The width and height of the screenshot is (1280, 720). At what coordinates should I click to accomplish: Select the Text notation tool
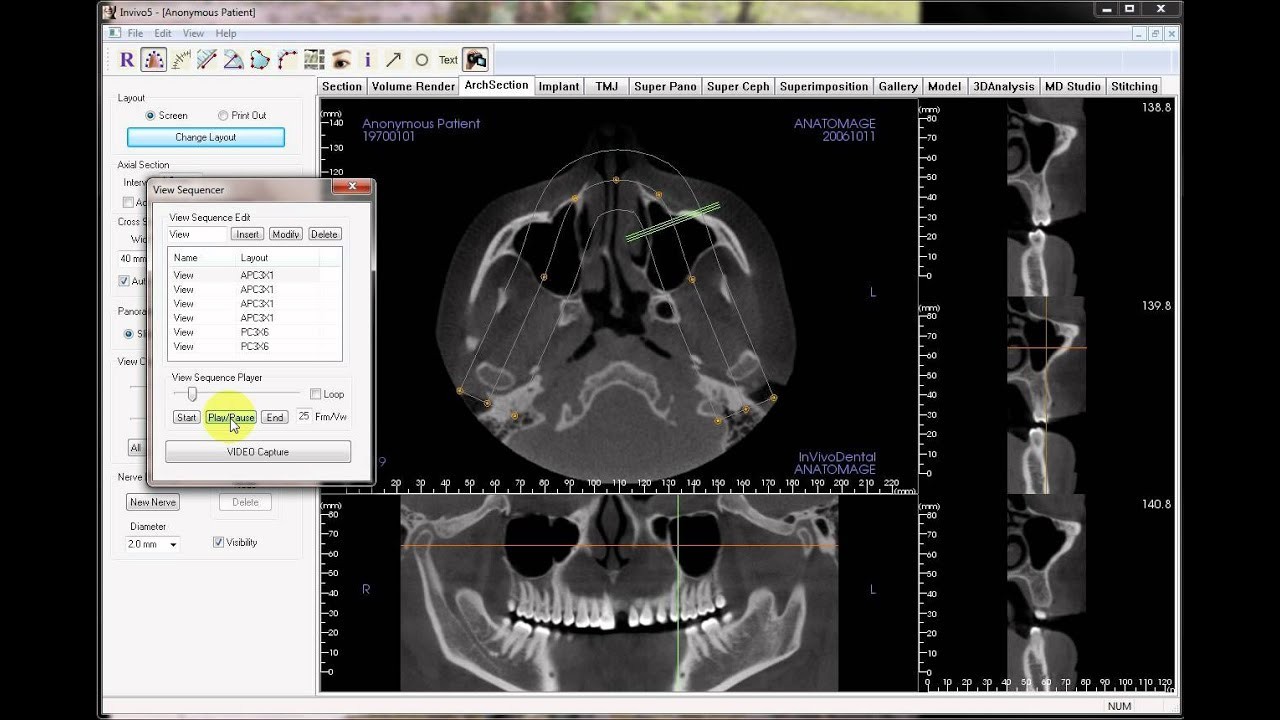click(448, 60)
